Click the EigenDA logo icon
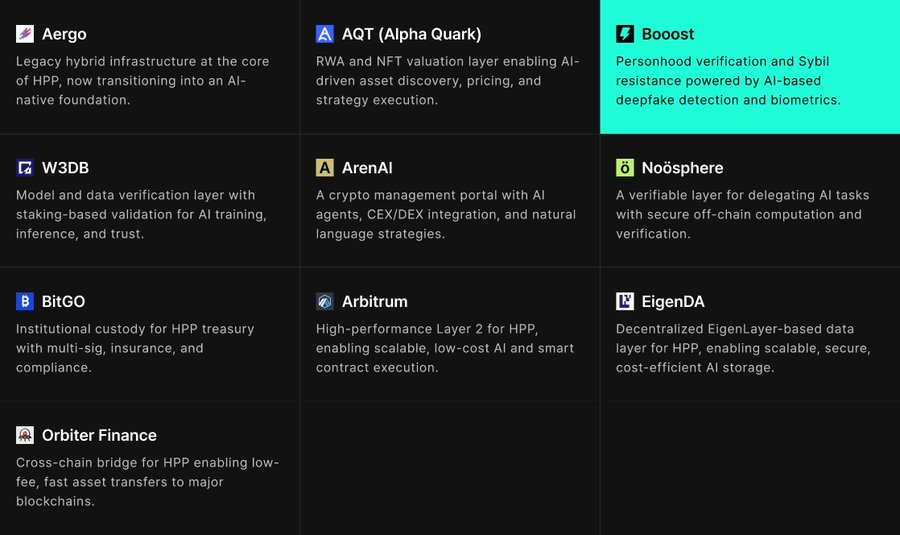 click(625, 301)
